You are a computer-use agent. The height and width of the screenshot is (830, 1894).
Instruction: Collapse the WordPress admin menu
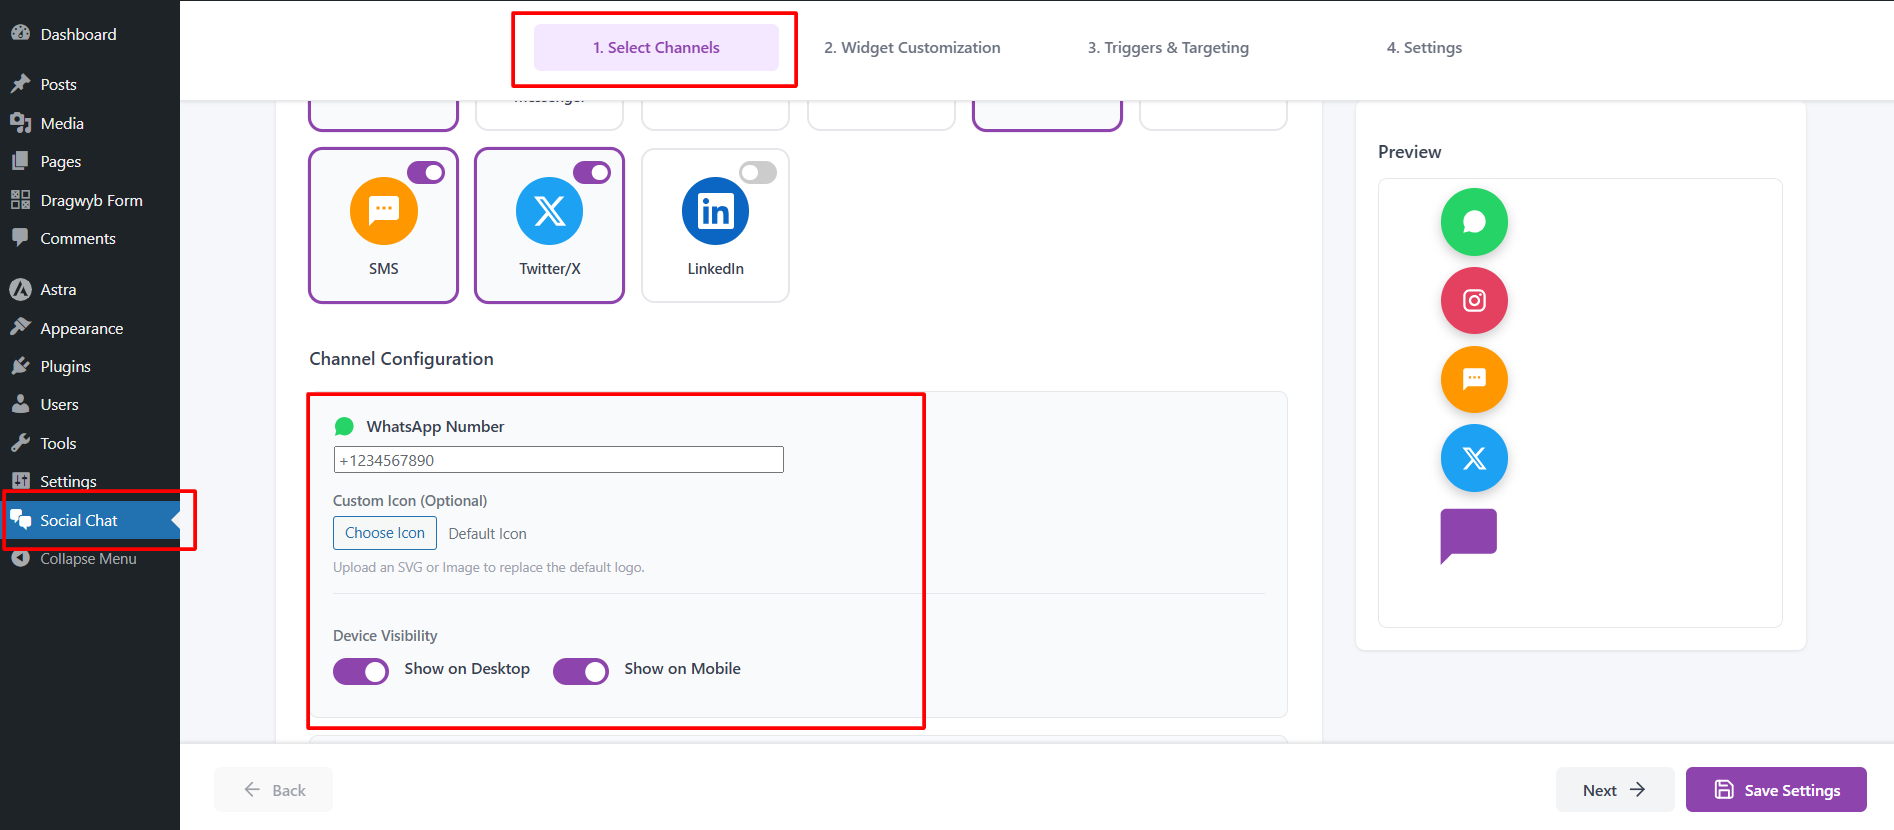tap(88, 559)
